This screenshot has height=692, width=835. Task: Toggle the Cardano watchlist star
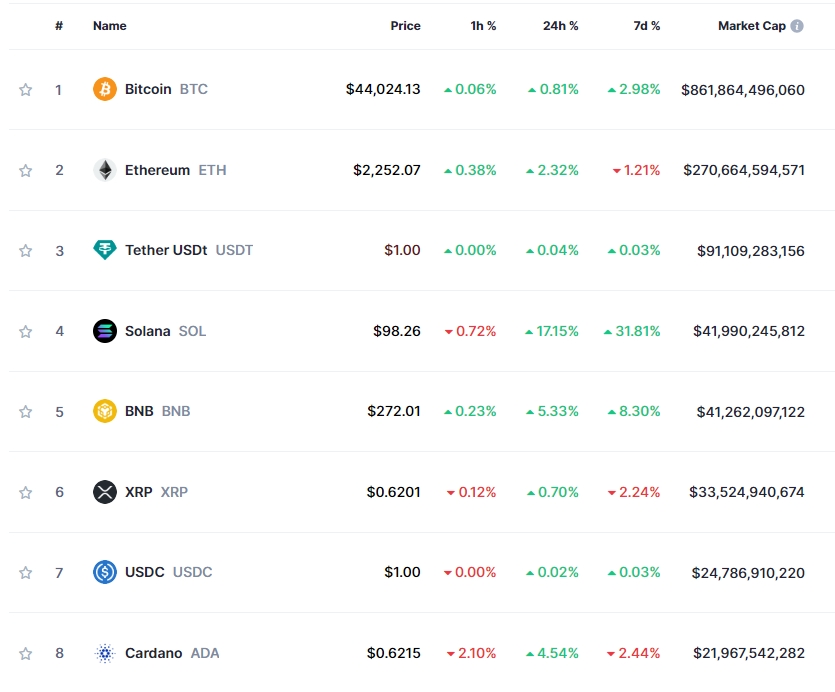[25, 653]
